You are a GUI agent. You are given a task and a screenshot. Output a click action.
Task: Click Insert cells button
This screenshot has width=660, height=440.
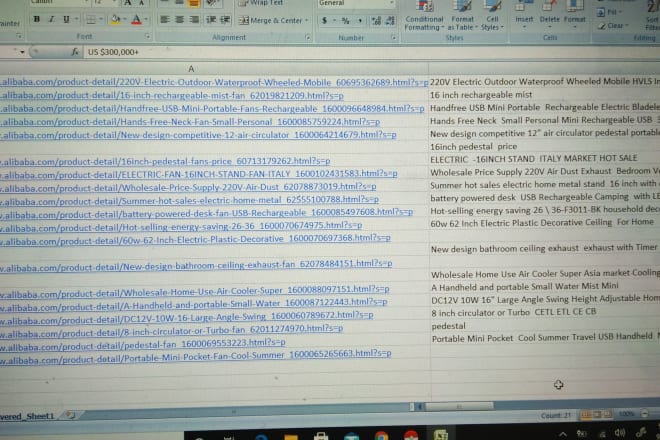click(x=524, y=16)
